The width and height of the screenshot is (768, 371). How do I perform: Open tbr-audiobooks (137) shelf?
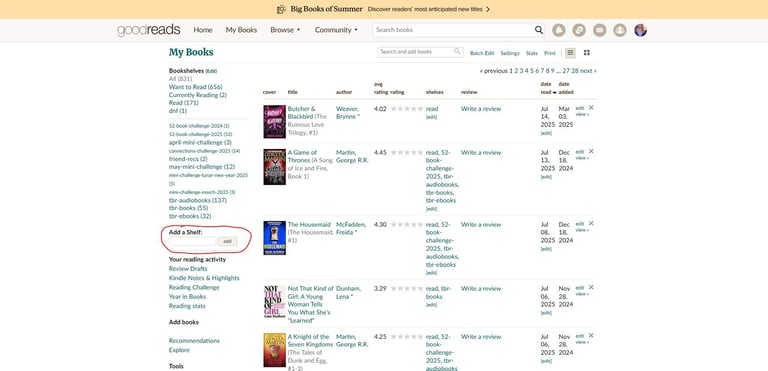tap(198, 200)
